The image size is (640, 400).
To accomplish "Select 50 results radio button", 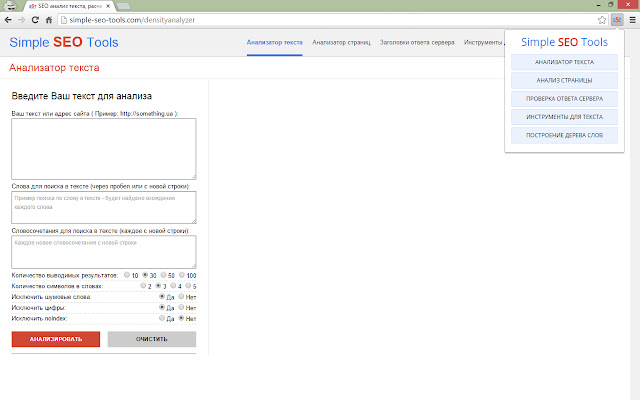I will click(163, 275).
